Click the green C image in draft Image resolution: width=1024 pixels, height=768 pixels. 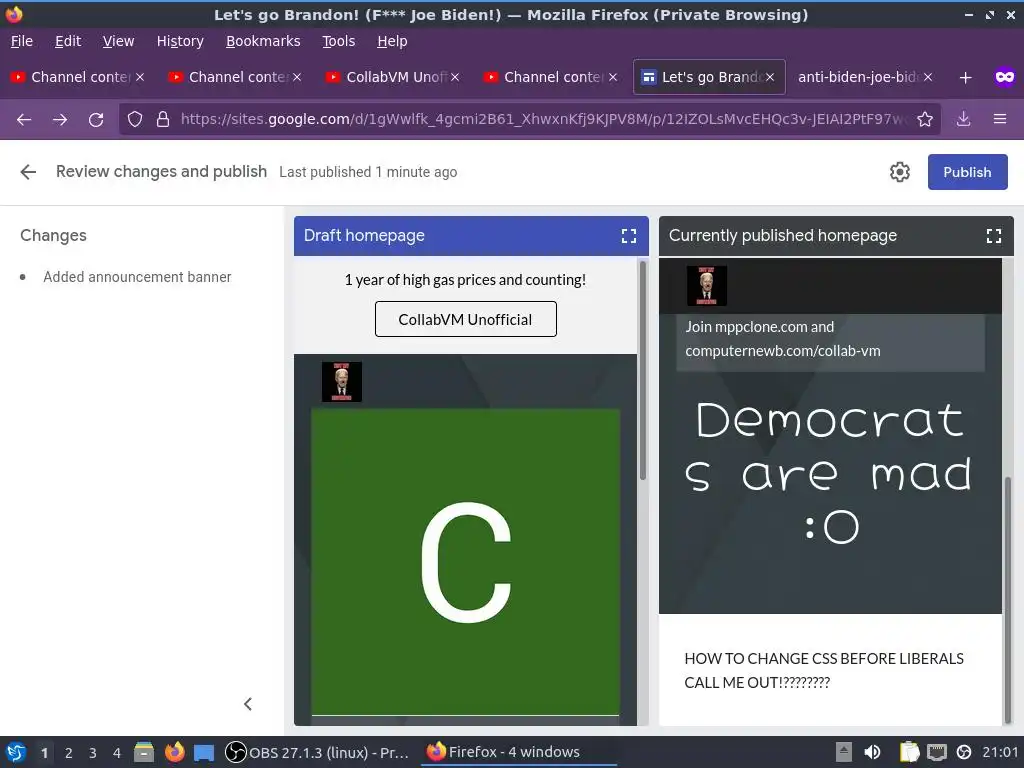pos(465,562)
